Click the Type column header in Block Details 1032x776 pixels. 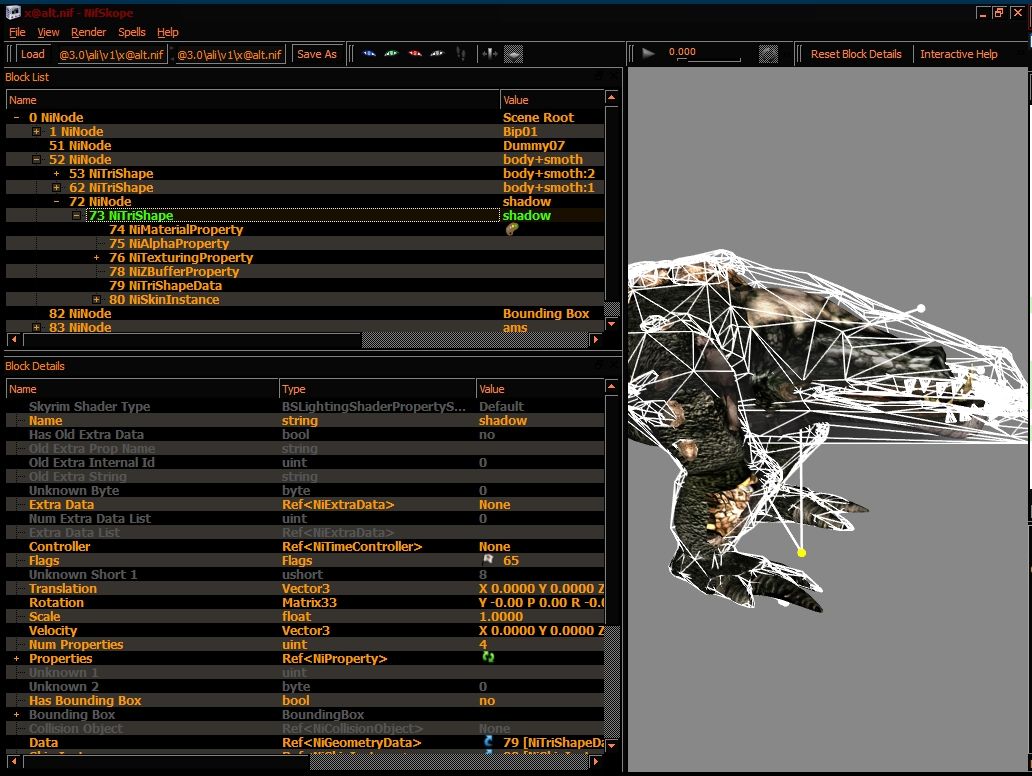[377, 389]
